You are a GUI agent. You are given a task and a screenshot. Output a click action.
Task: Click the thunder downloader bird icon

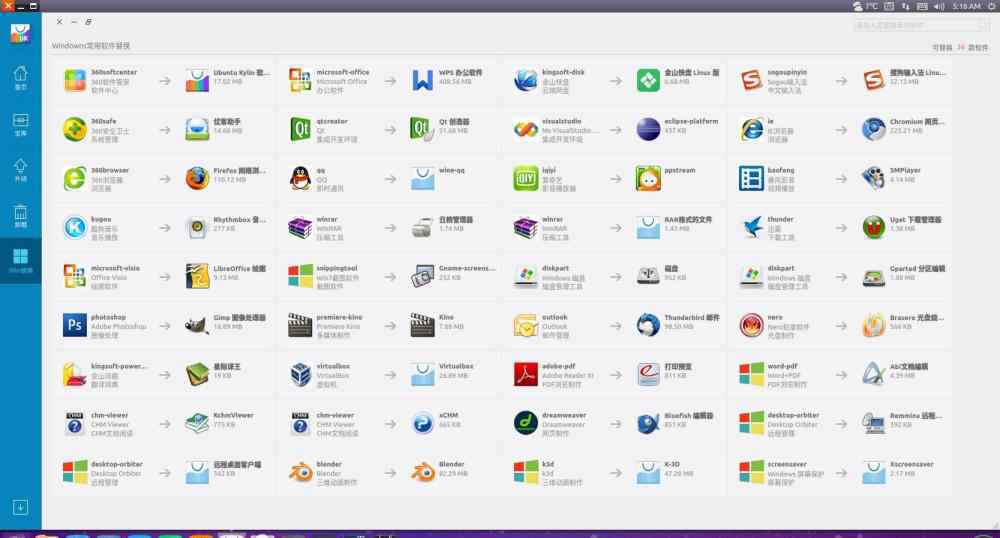click(751, 228)
